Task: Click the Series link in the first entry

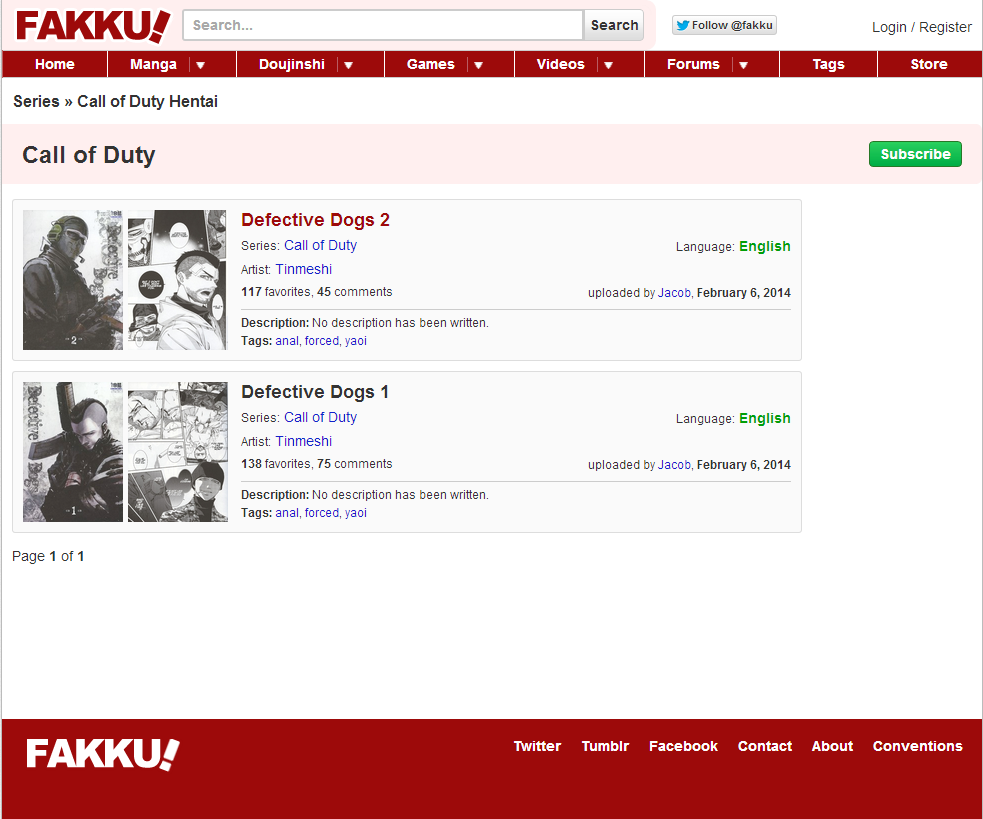Action: pyautogui.click(x=320, y=245)
